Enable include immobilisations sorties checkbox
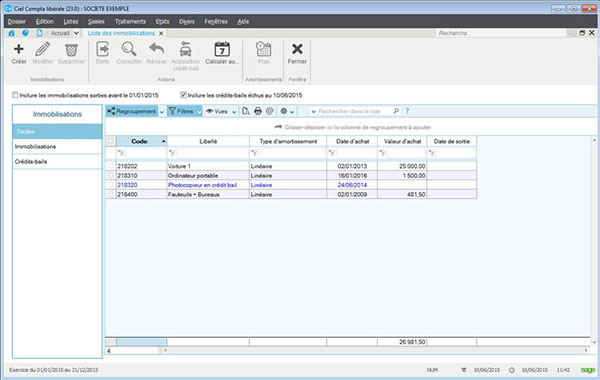 [x=15, y=95]
